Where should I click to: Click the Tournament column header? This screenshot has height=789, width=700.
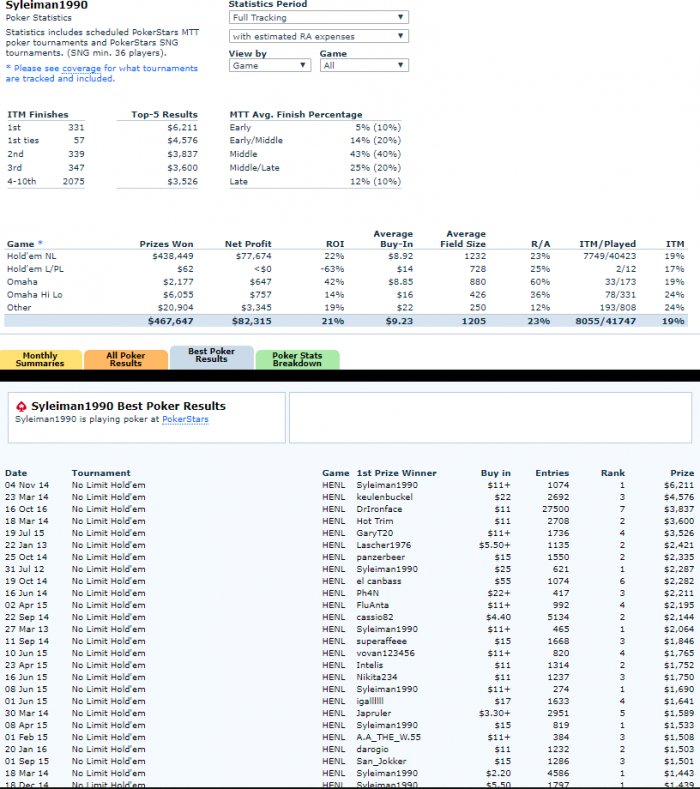101,473
